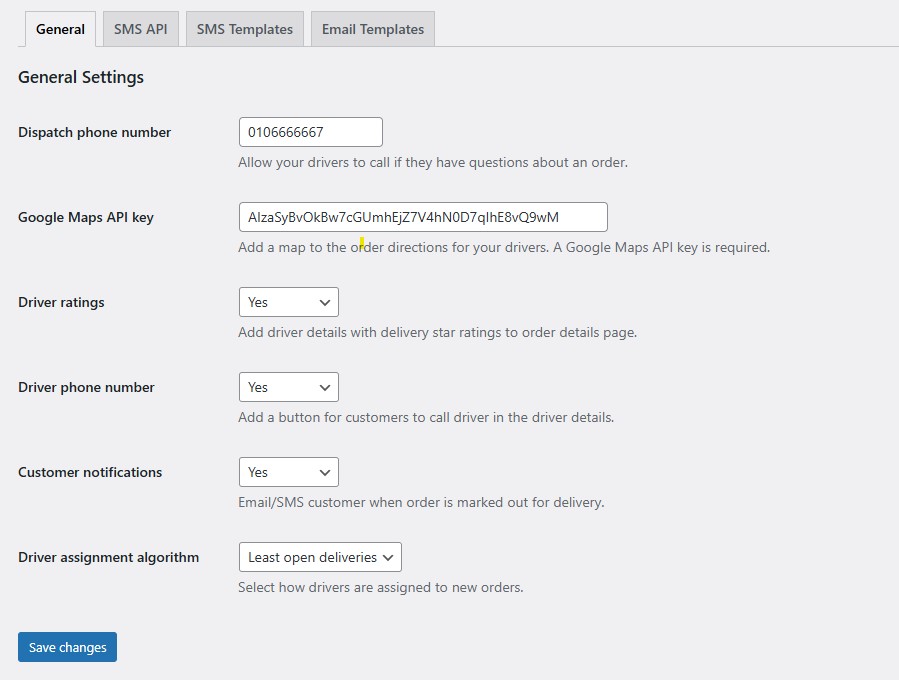Open the Driver assignment algorithm dropdown

tap(319, 556)
